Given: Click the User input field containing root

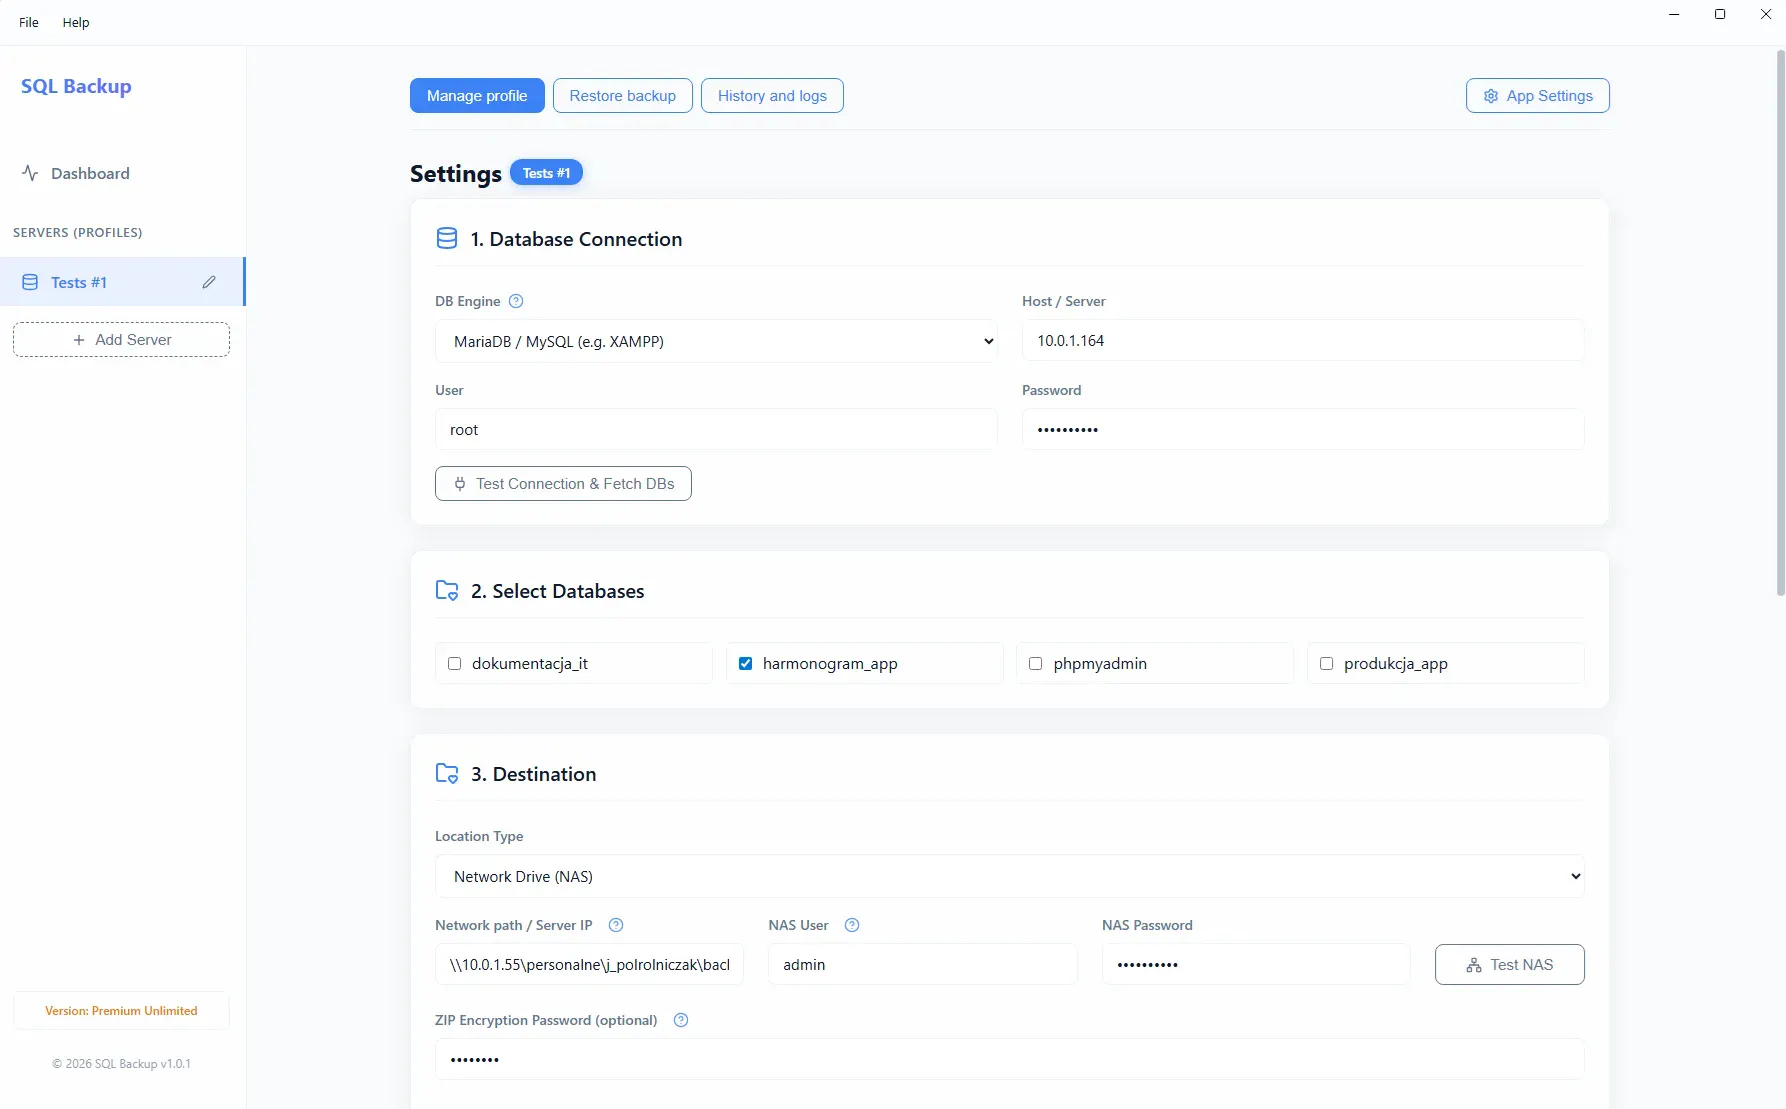Looking at the screenshot, I should (716, 430).
